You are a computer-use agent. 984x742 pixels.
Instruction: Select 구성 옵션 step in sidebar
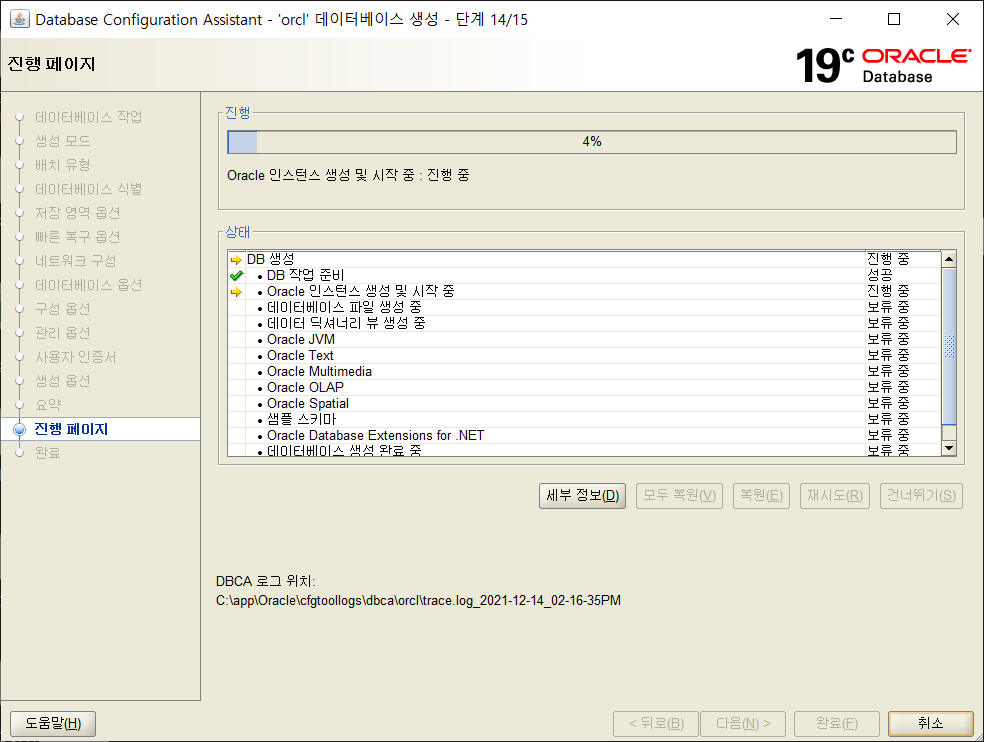coord(63,309)
